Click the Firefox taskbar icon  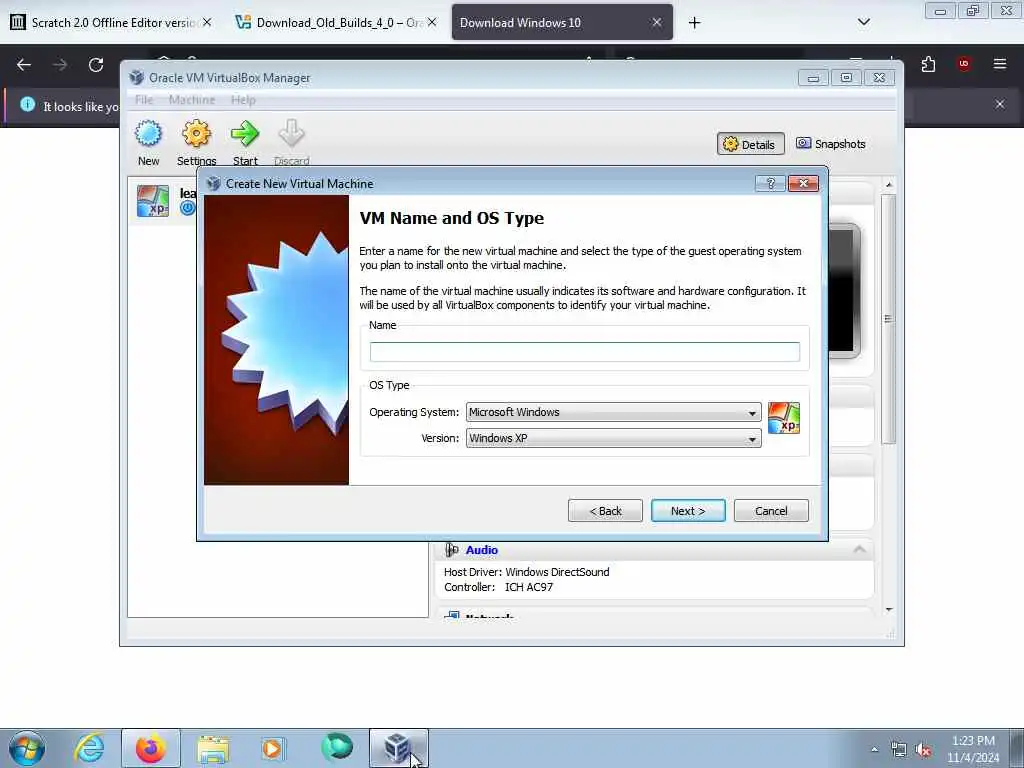tap(151, 748)
